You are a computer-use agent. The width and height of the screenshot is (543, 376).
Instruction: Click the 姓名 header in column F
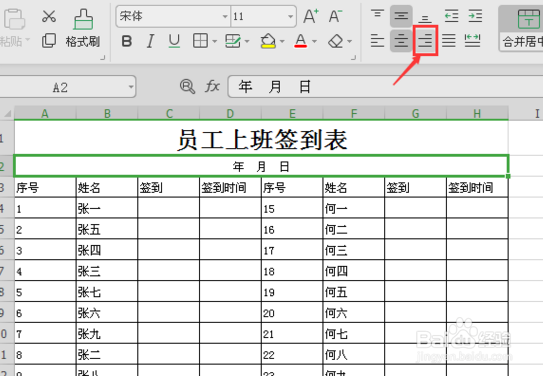354,188
